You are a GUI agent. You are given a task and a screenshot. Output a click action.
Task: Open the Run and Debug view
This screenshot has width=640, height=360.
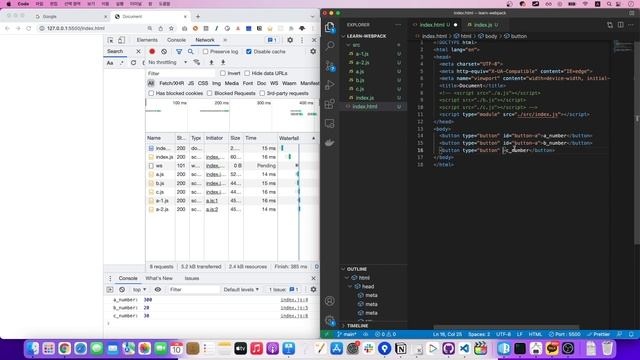pyautogui.click(x=329, y=85)
